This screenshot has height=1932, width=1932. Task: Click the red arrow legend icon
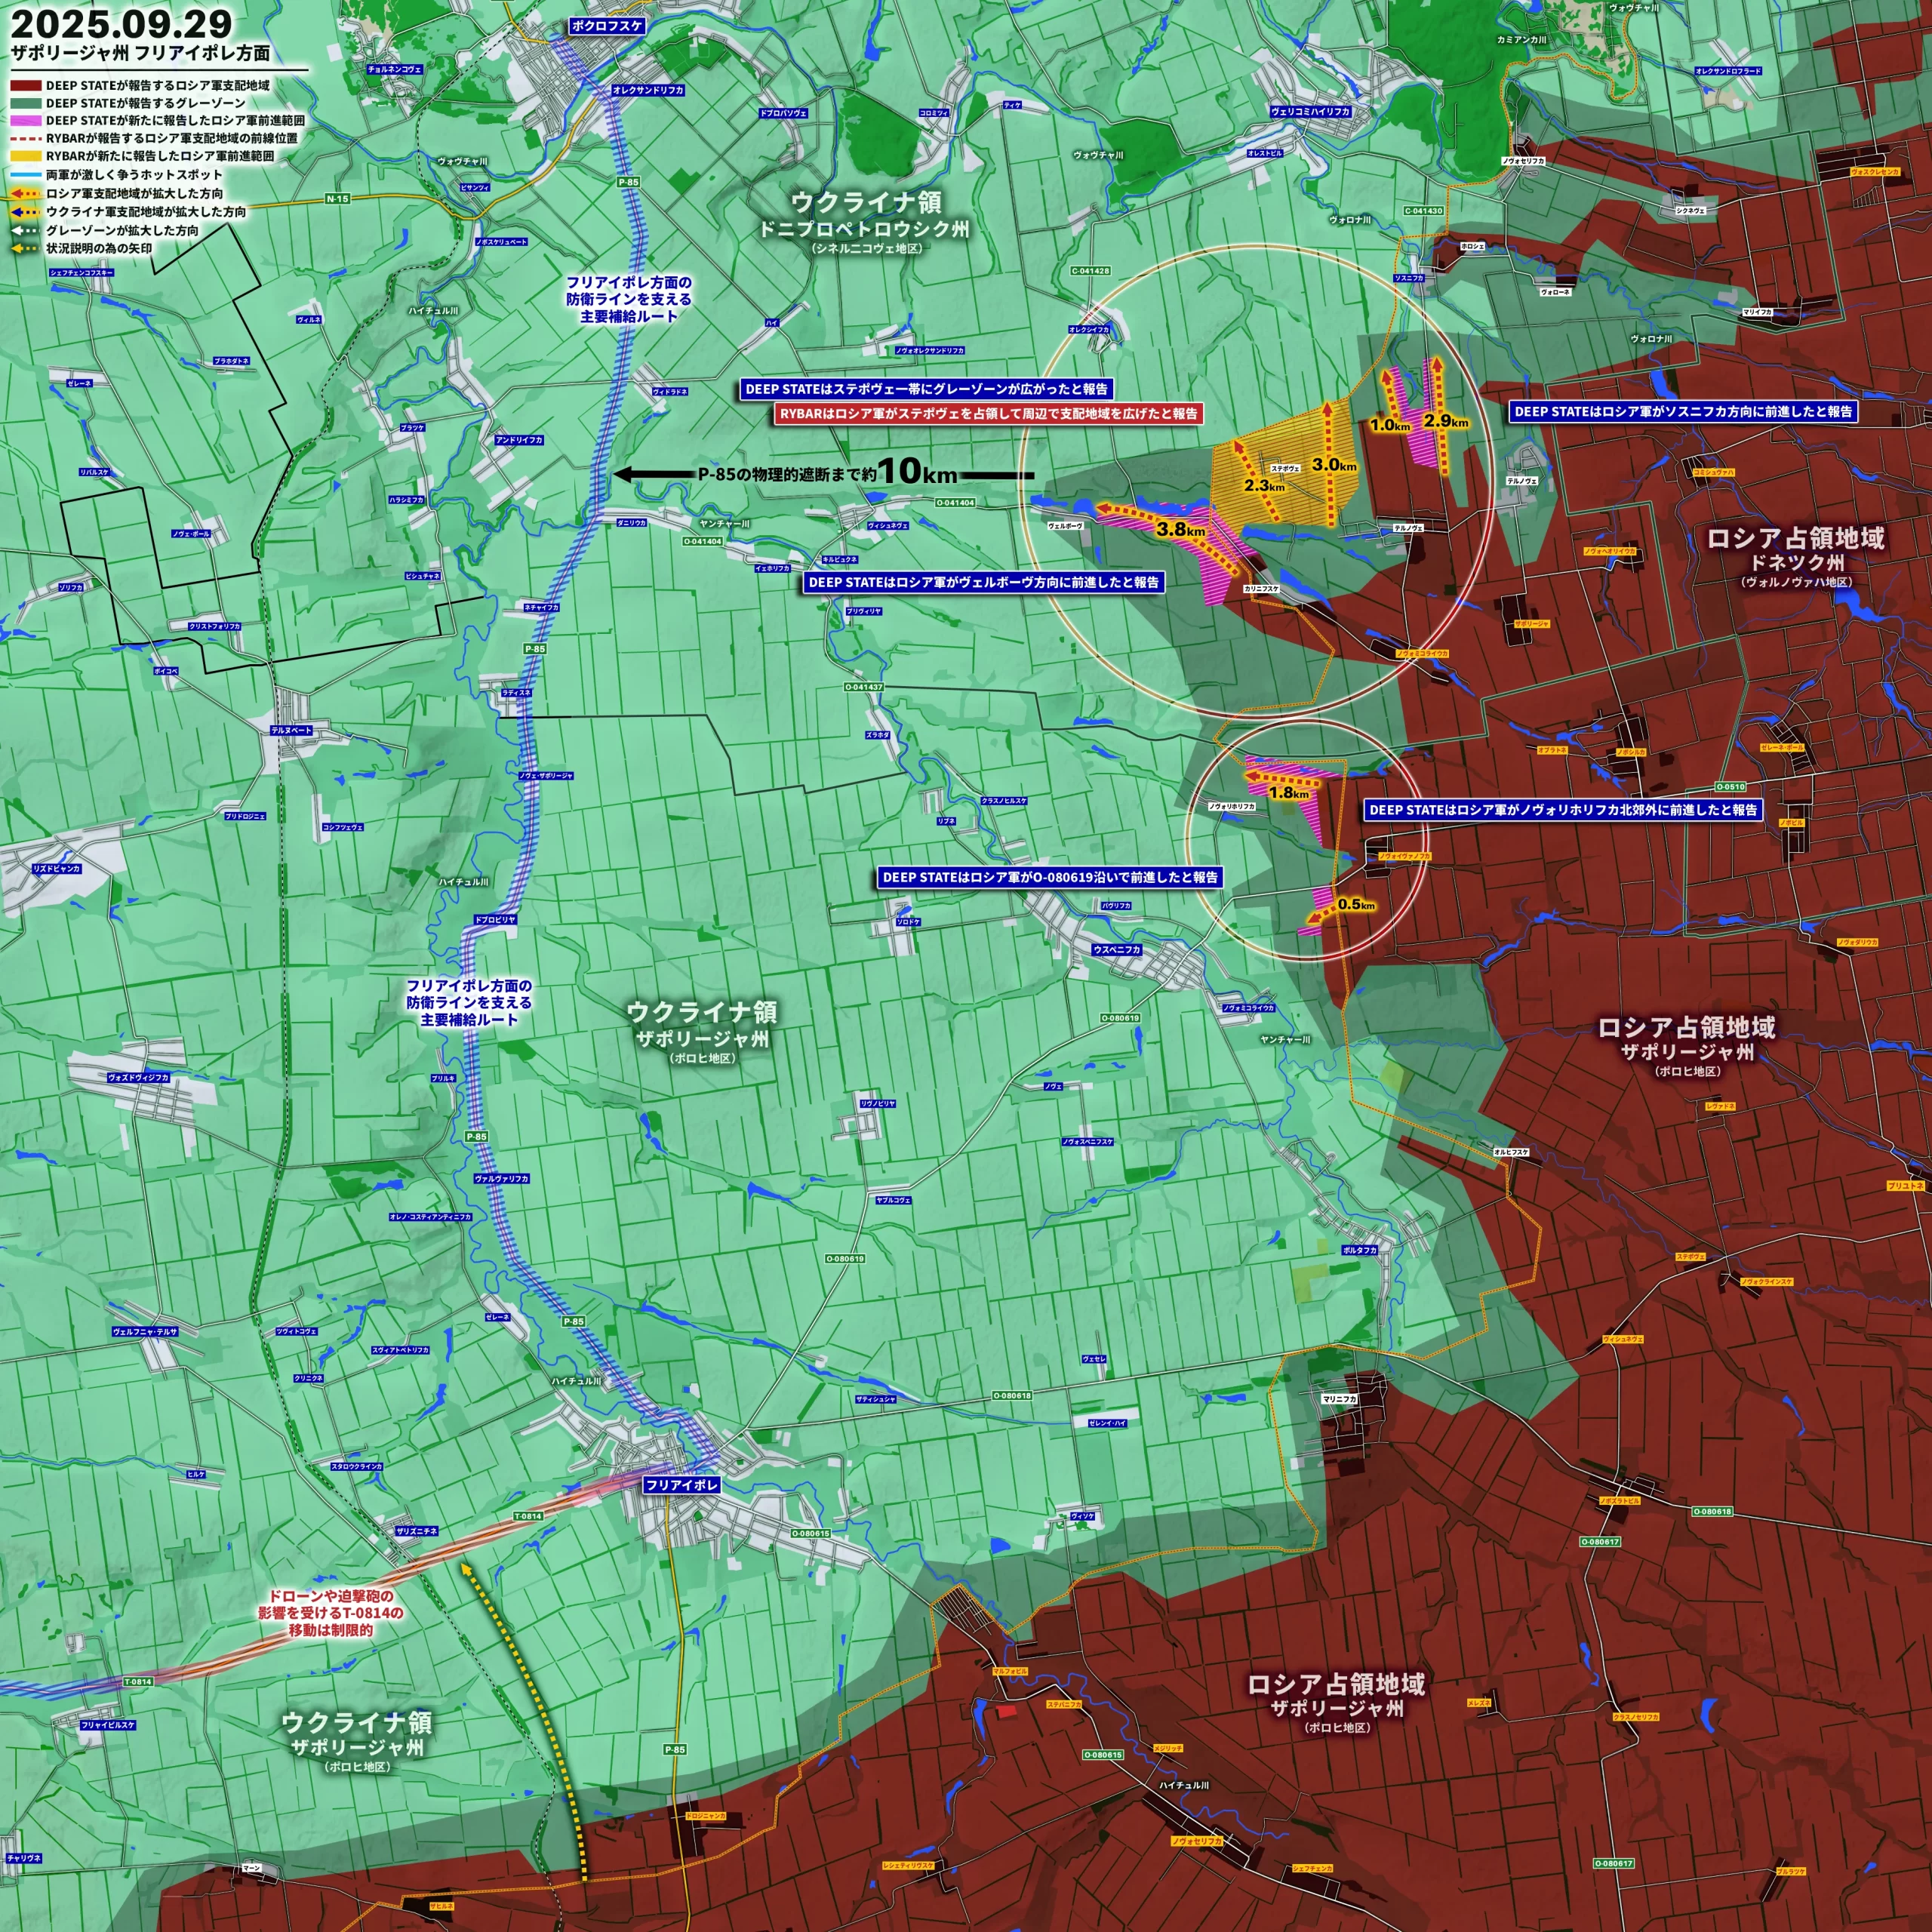[x=25, y=193]
